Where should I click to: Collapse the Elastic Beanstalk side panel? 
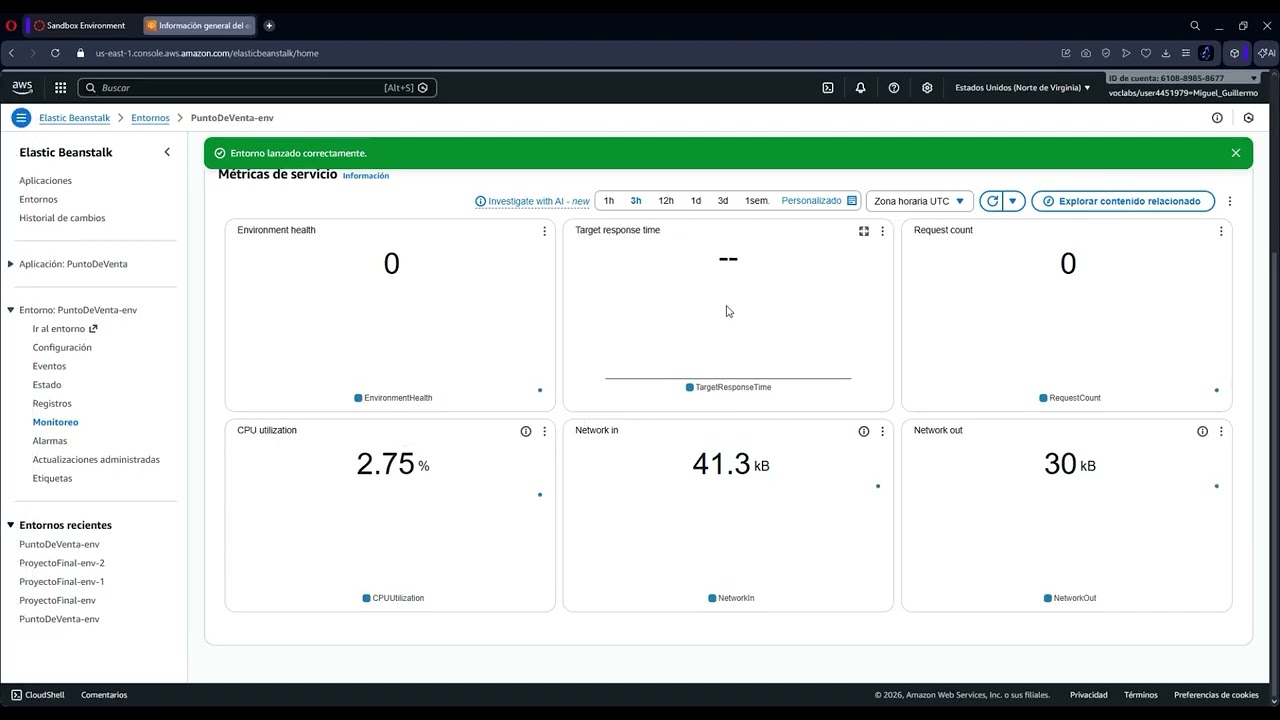(167, 152)
